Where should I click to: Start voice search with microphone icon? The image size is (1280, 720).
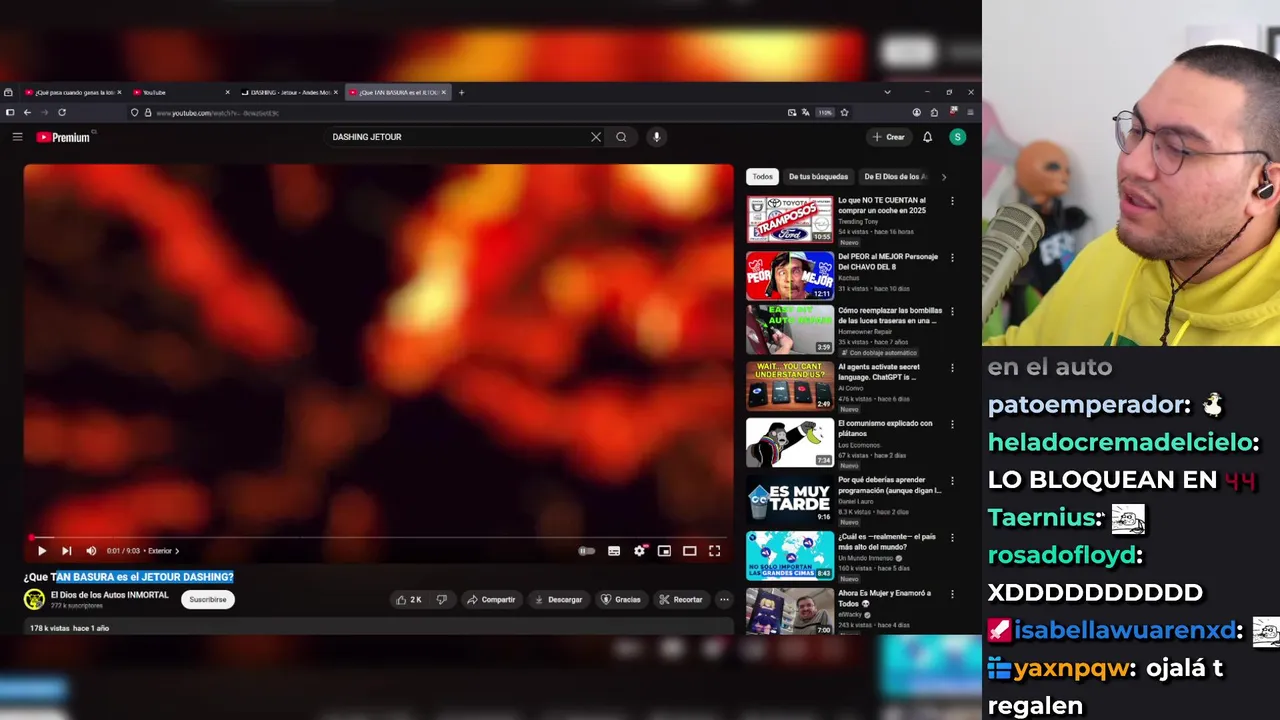(x=656, y=137)
